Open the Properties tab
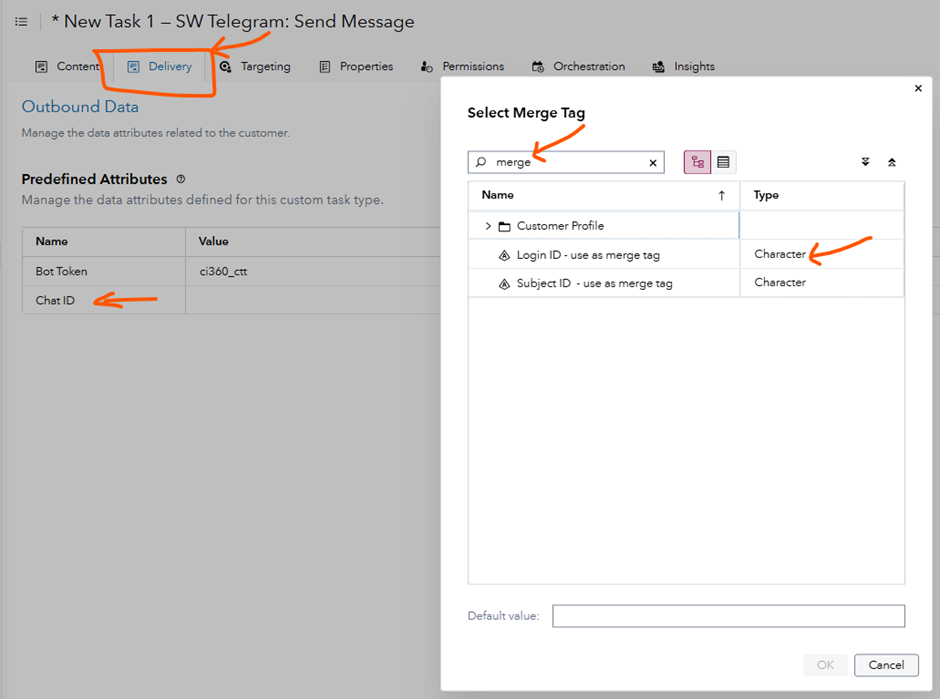The image size is (940, 699). pos(355,66)
